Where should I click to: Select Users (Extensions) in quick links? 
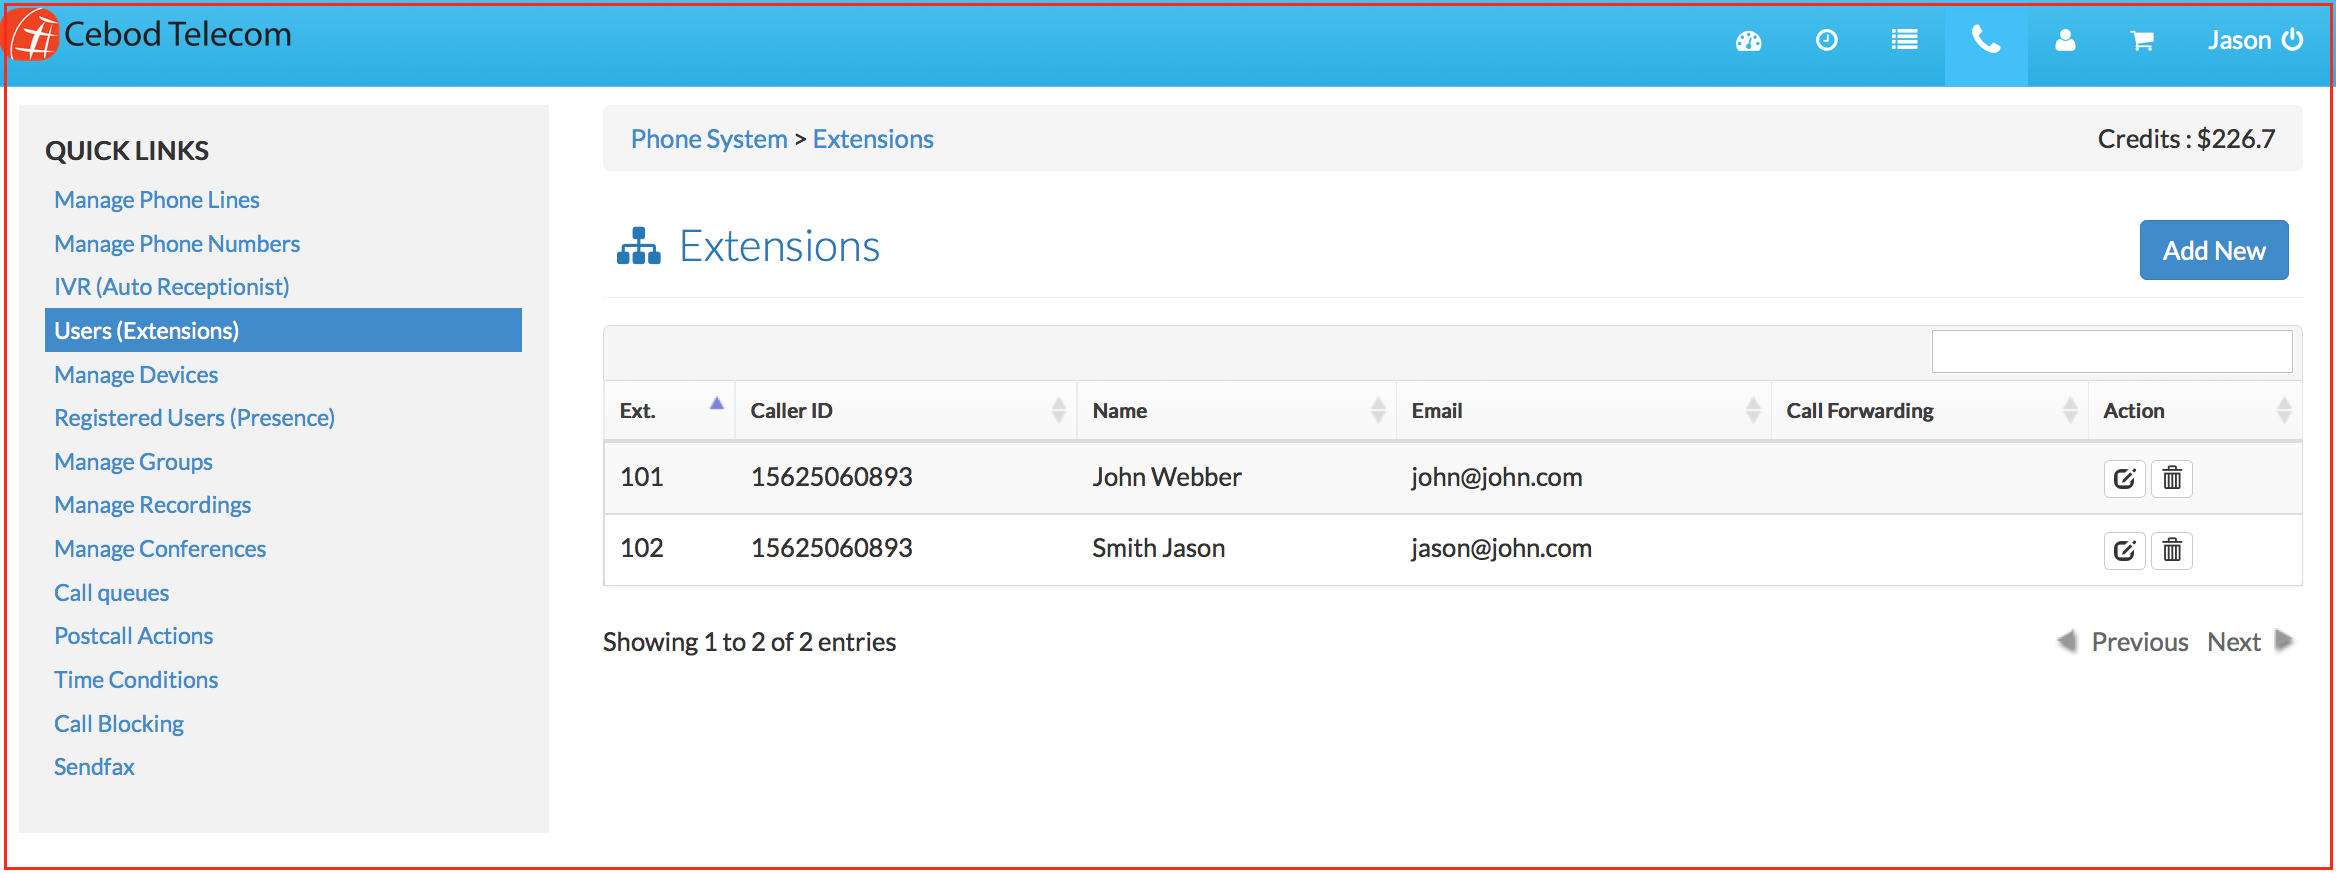(283, 330)
